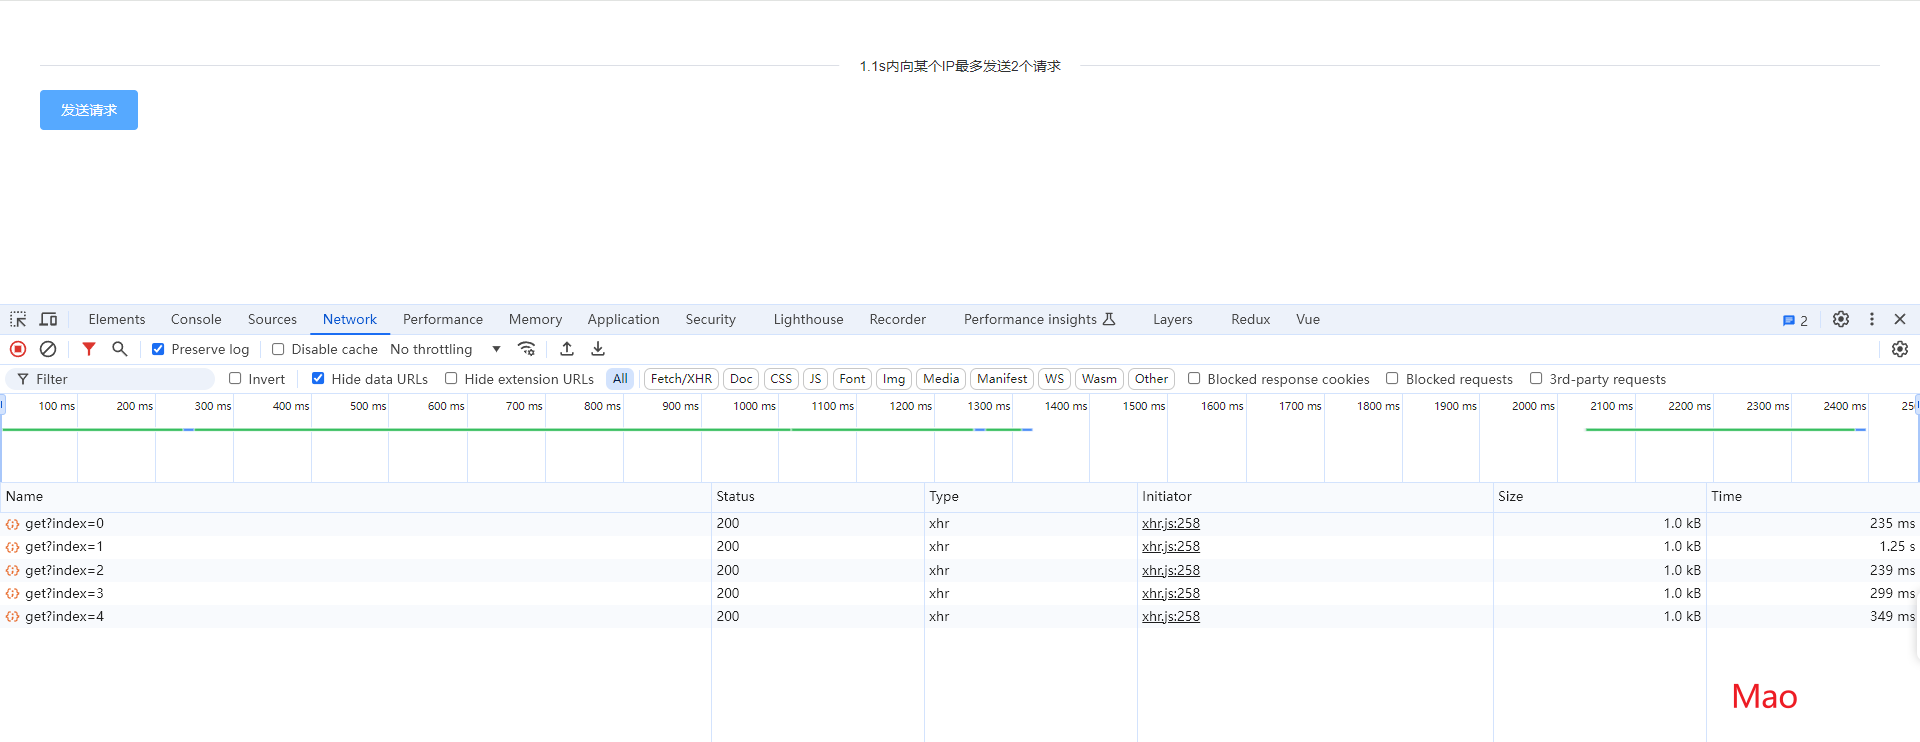Toggle Hide data URLs checkbox

pos(318,378)
